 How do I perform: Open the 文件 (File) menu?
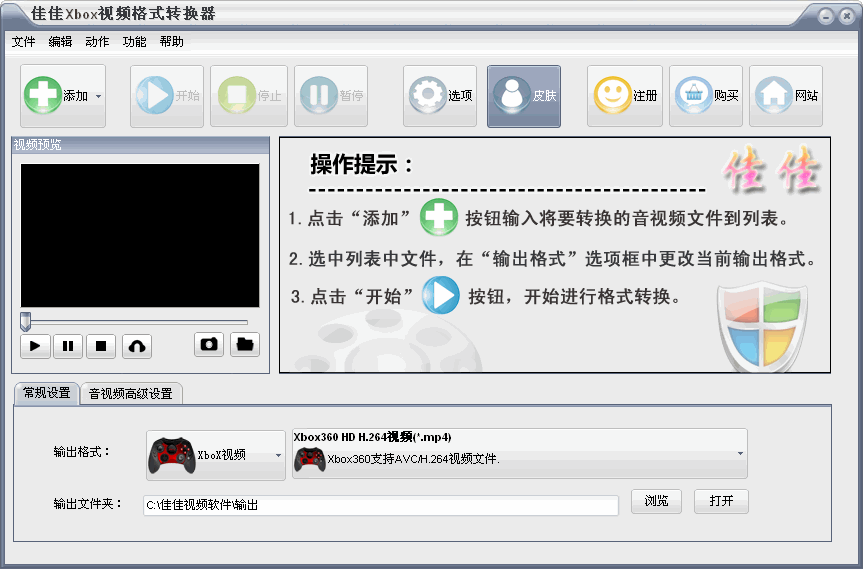(x=23, y=42)
